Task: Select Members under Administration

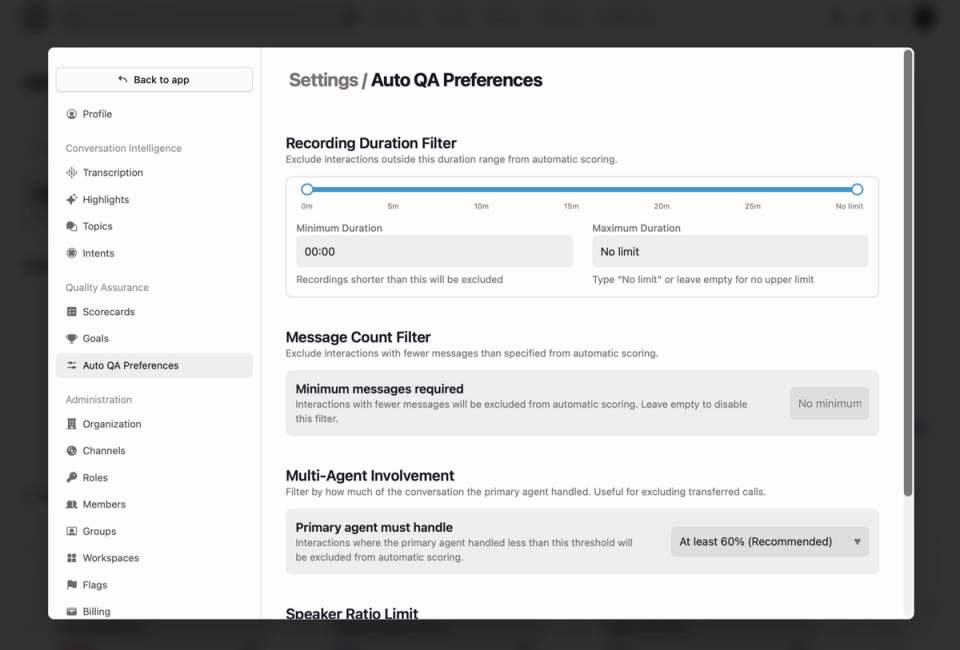Action: point(101,504)
